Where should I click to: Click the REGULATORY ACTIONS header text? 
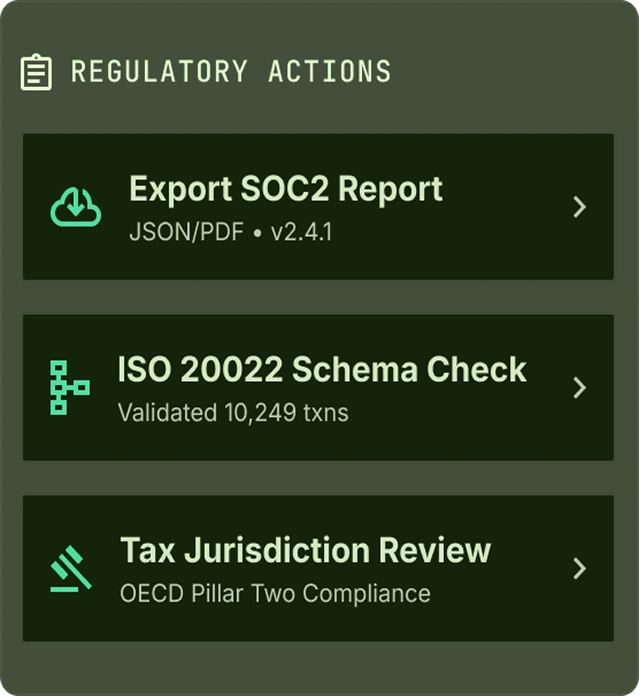point(231,71)
